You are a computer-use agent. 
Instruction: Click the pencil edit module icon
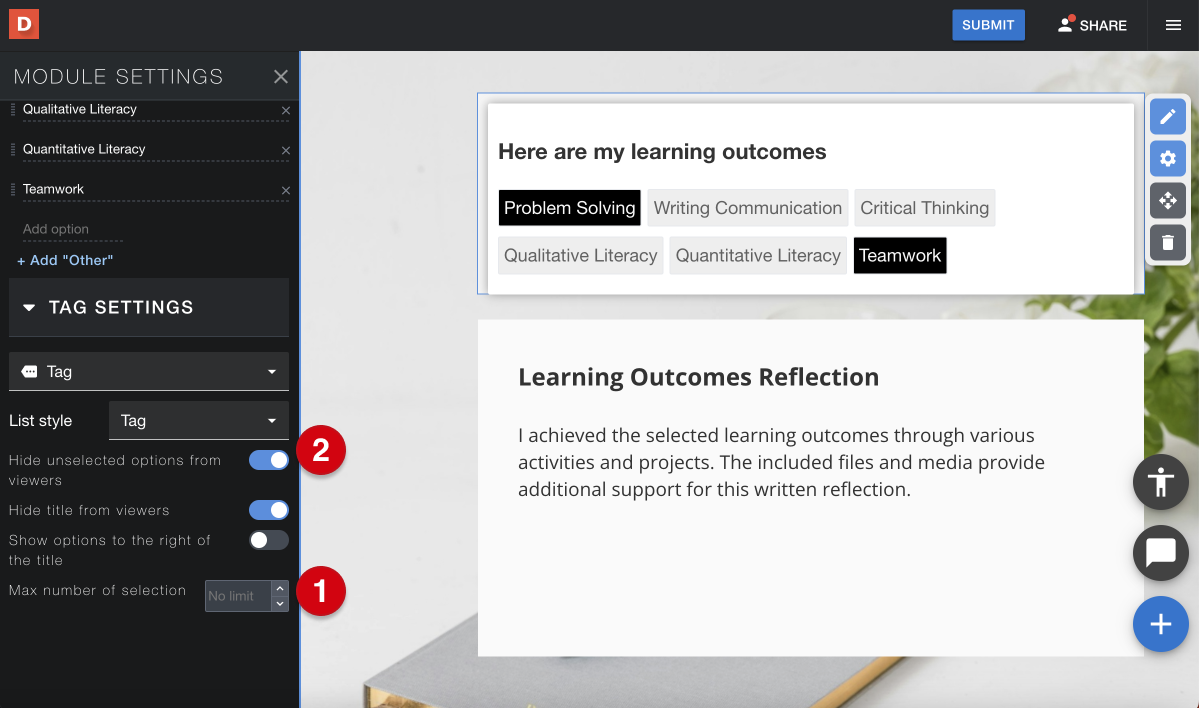click(x=1168, y=116)
